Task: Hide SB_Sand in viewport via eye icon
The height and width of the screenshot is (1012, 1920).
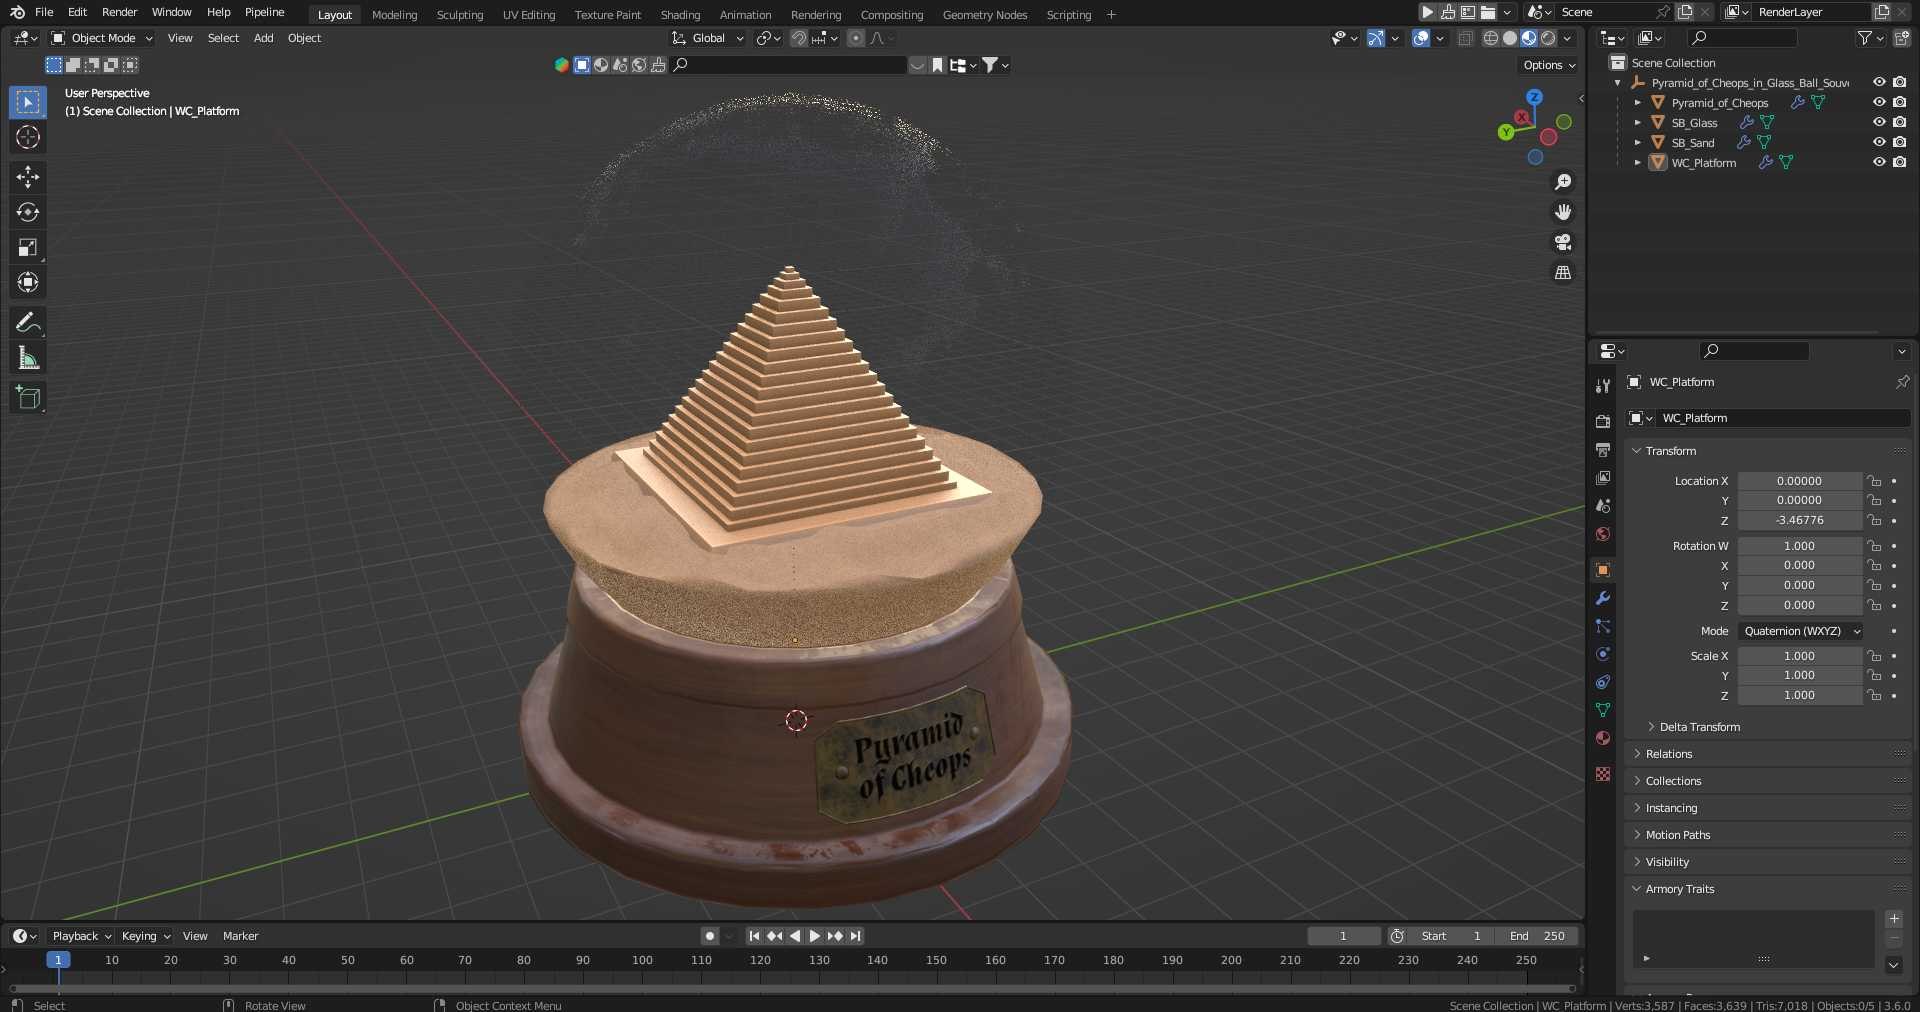Action: (1879, 142)
